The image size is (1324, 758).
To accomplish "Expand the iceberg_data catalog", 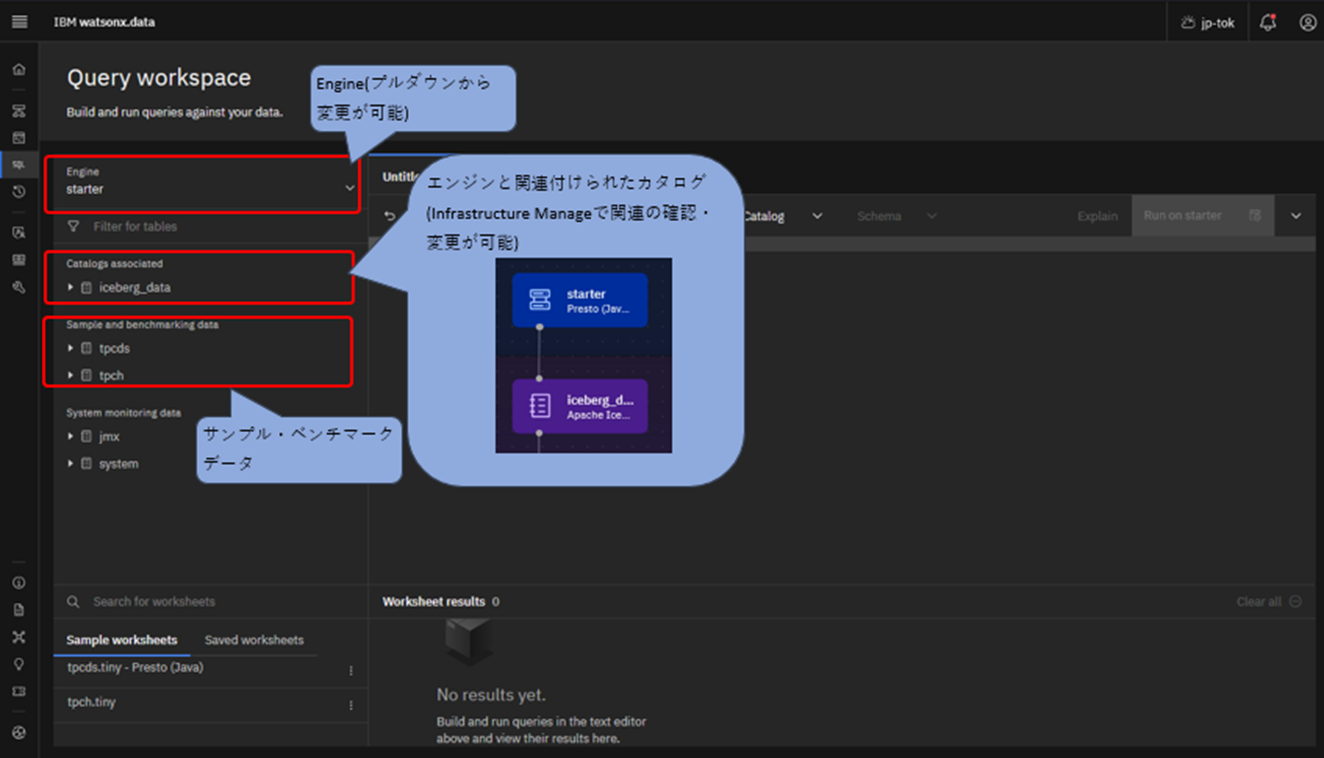I will 71,288.
